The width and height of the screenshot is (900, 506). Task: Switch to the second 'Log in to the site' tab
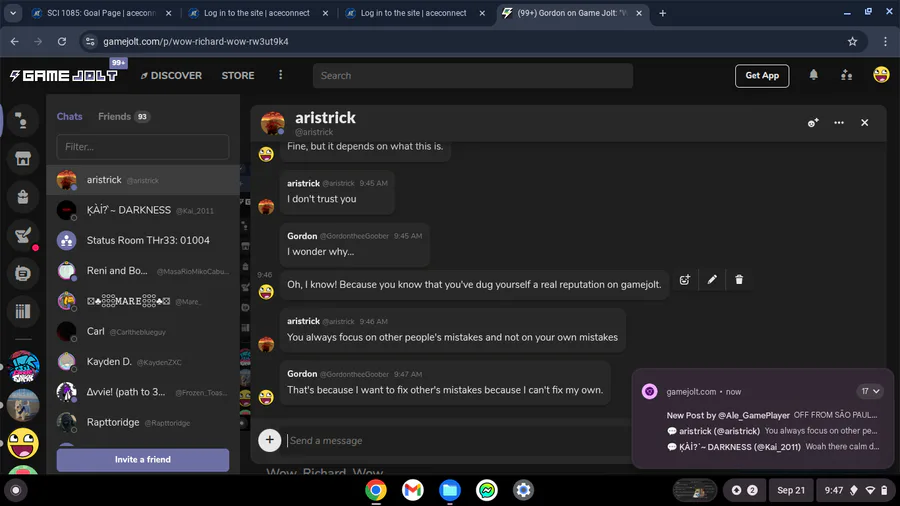coord(414,13)
